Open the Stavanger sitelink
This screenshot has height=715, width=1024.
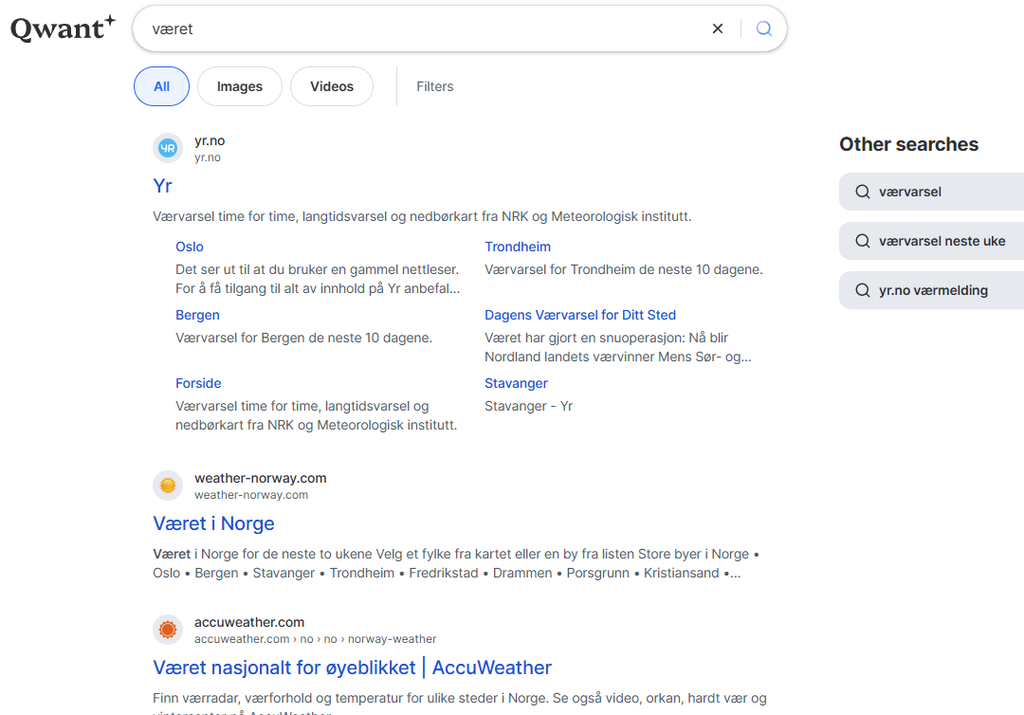[516, 383]
